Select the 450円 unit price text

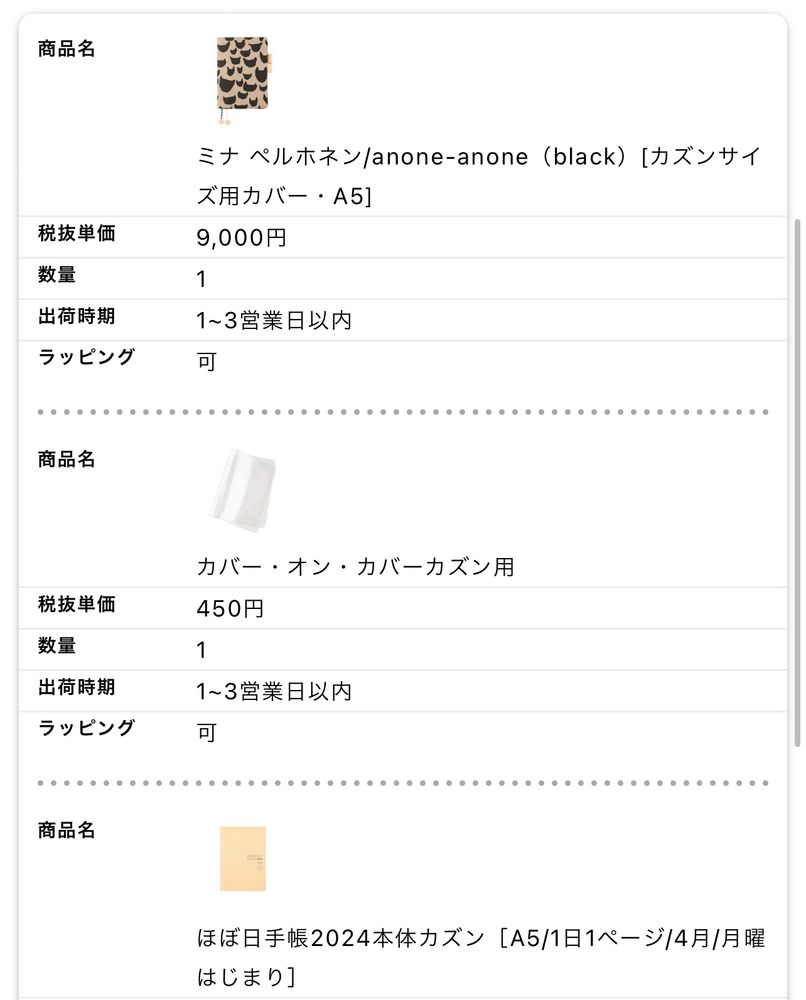click(x=230, y=608)
